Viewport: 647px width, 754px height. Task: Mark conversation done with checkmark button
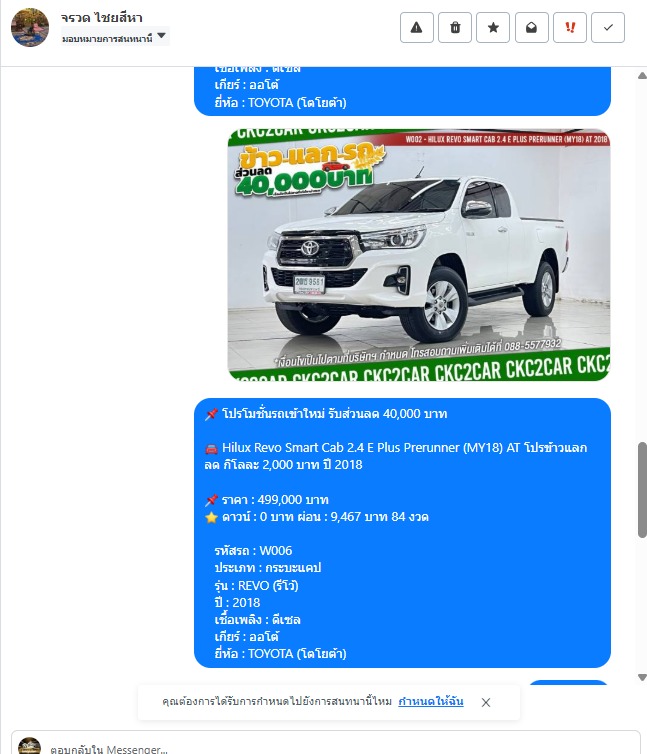(608, 28)
